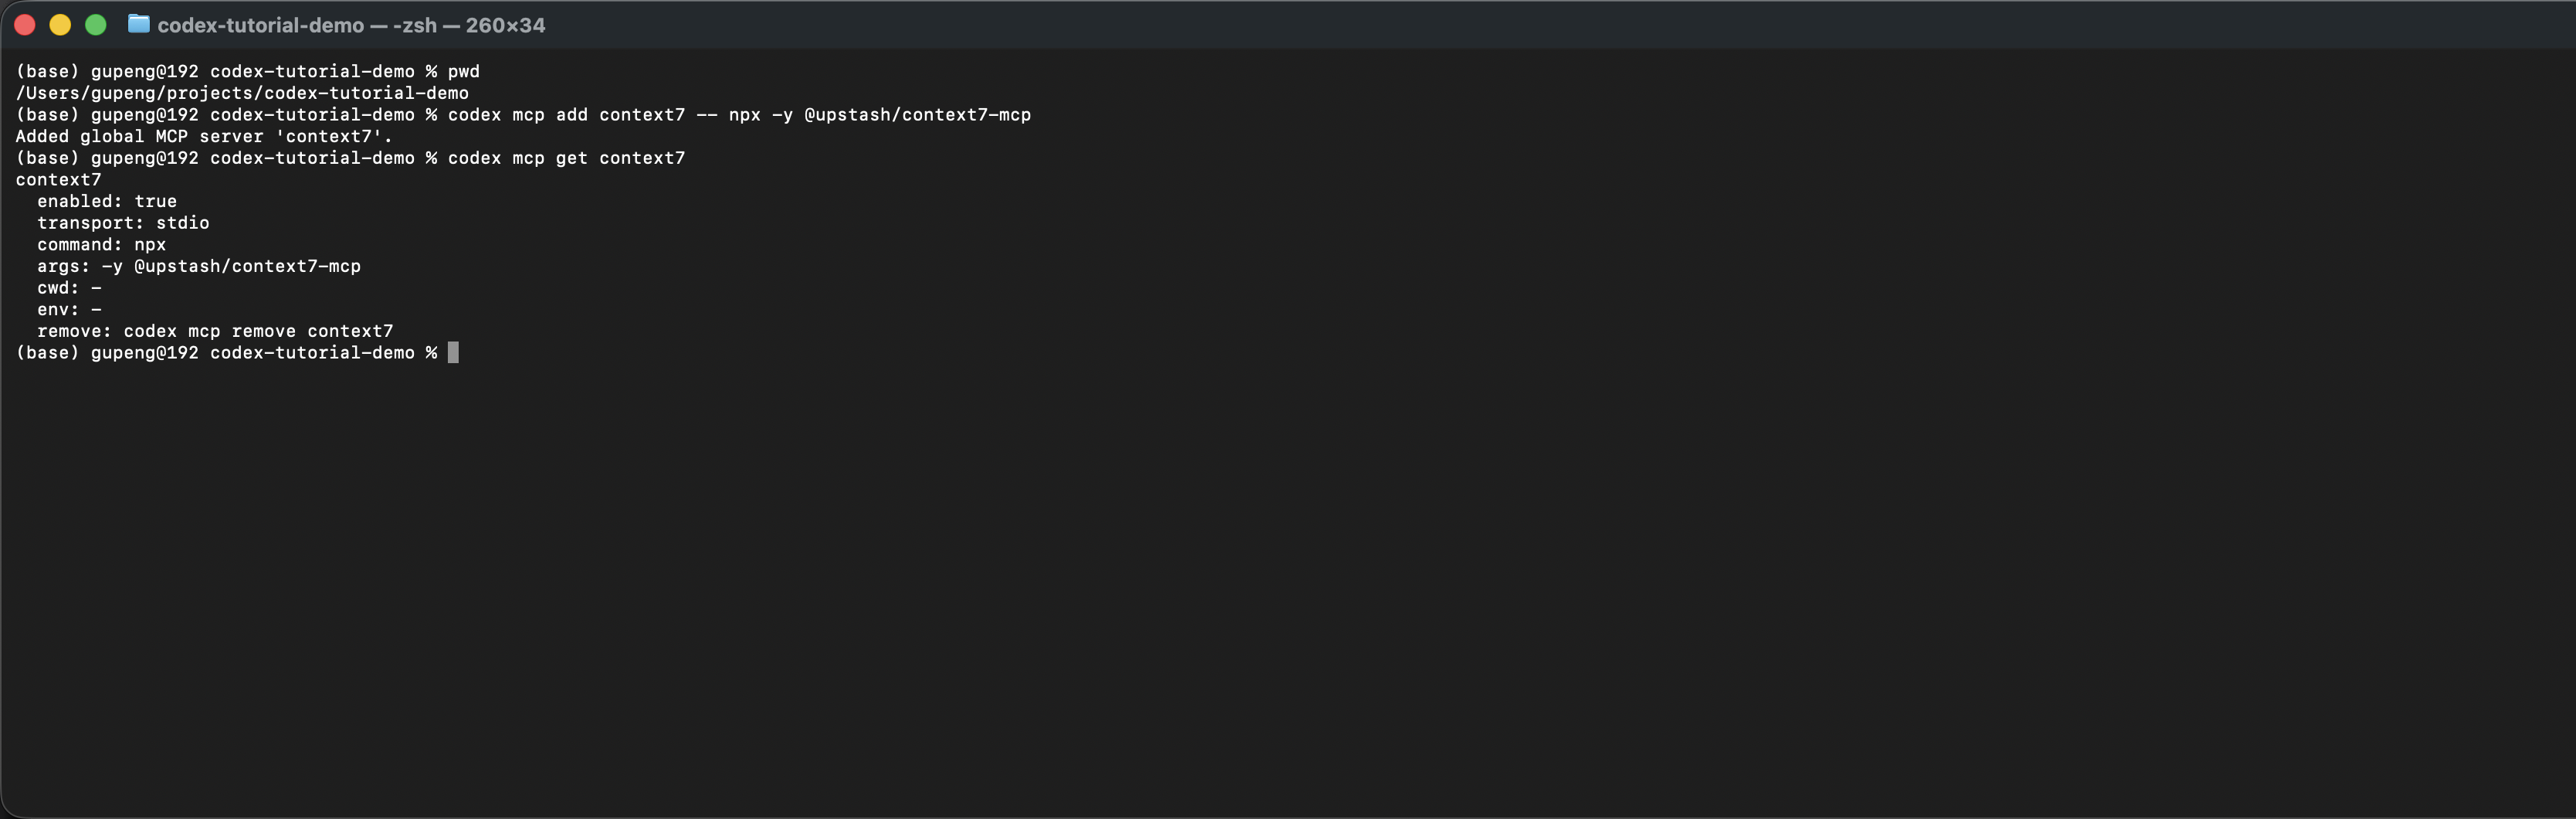Screen dimensions: 2576x819
Task: Click the 'cwd: -' line
Action: (x=69, y=288)
